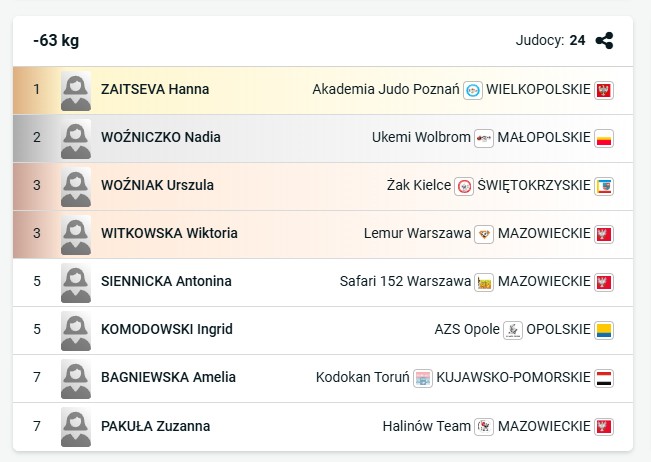
Task: Click PAKUŁA Zuzanna's avatar thumbnail
Action: coord(76,426)
